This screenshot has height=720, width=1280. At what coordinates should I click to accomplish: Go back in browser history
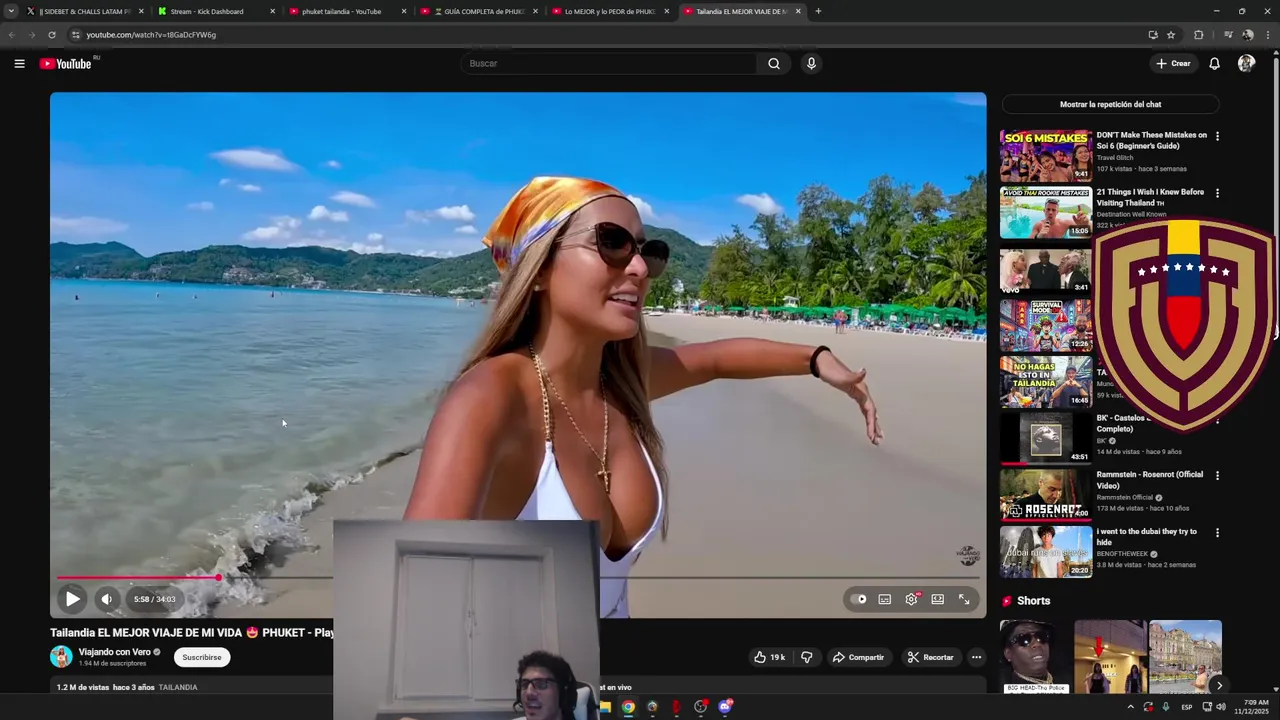pyautogui.click(x=12, y=35)
